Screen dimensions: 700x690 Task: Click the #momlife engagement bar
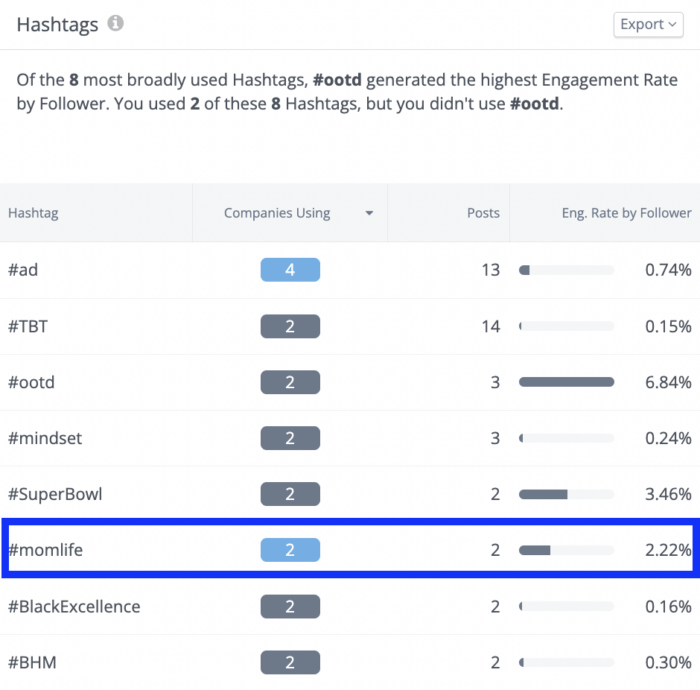click(x=566, y=550)
